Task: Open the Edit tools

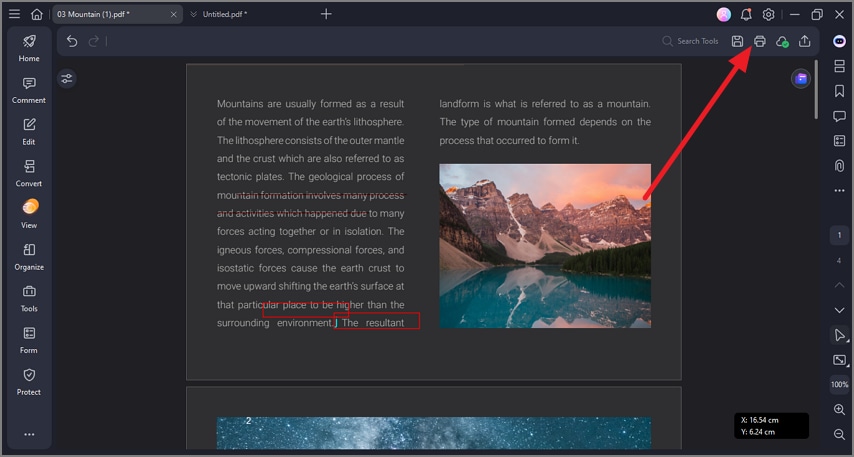Action: [x=29, y=132]
